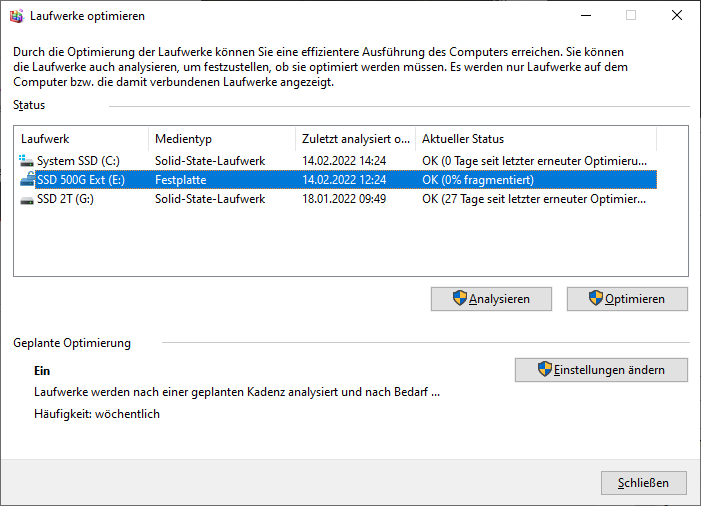
Task: Minimize the Laufwerke optimieren window
Action: coord(586,16)
